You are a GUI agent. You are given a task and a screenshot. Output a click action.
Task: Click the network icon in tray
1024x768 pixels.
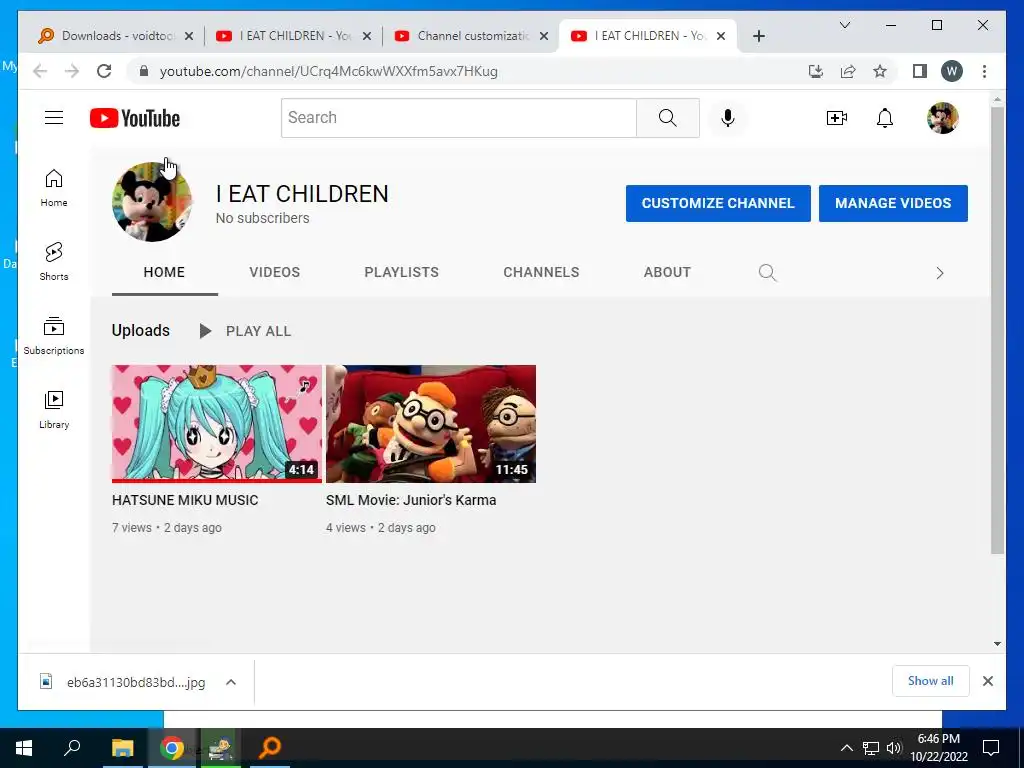click(871, 748)
